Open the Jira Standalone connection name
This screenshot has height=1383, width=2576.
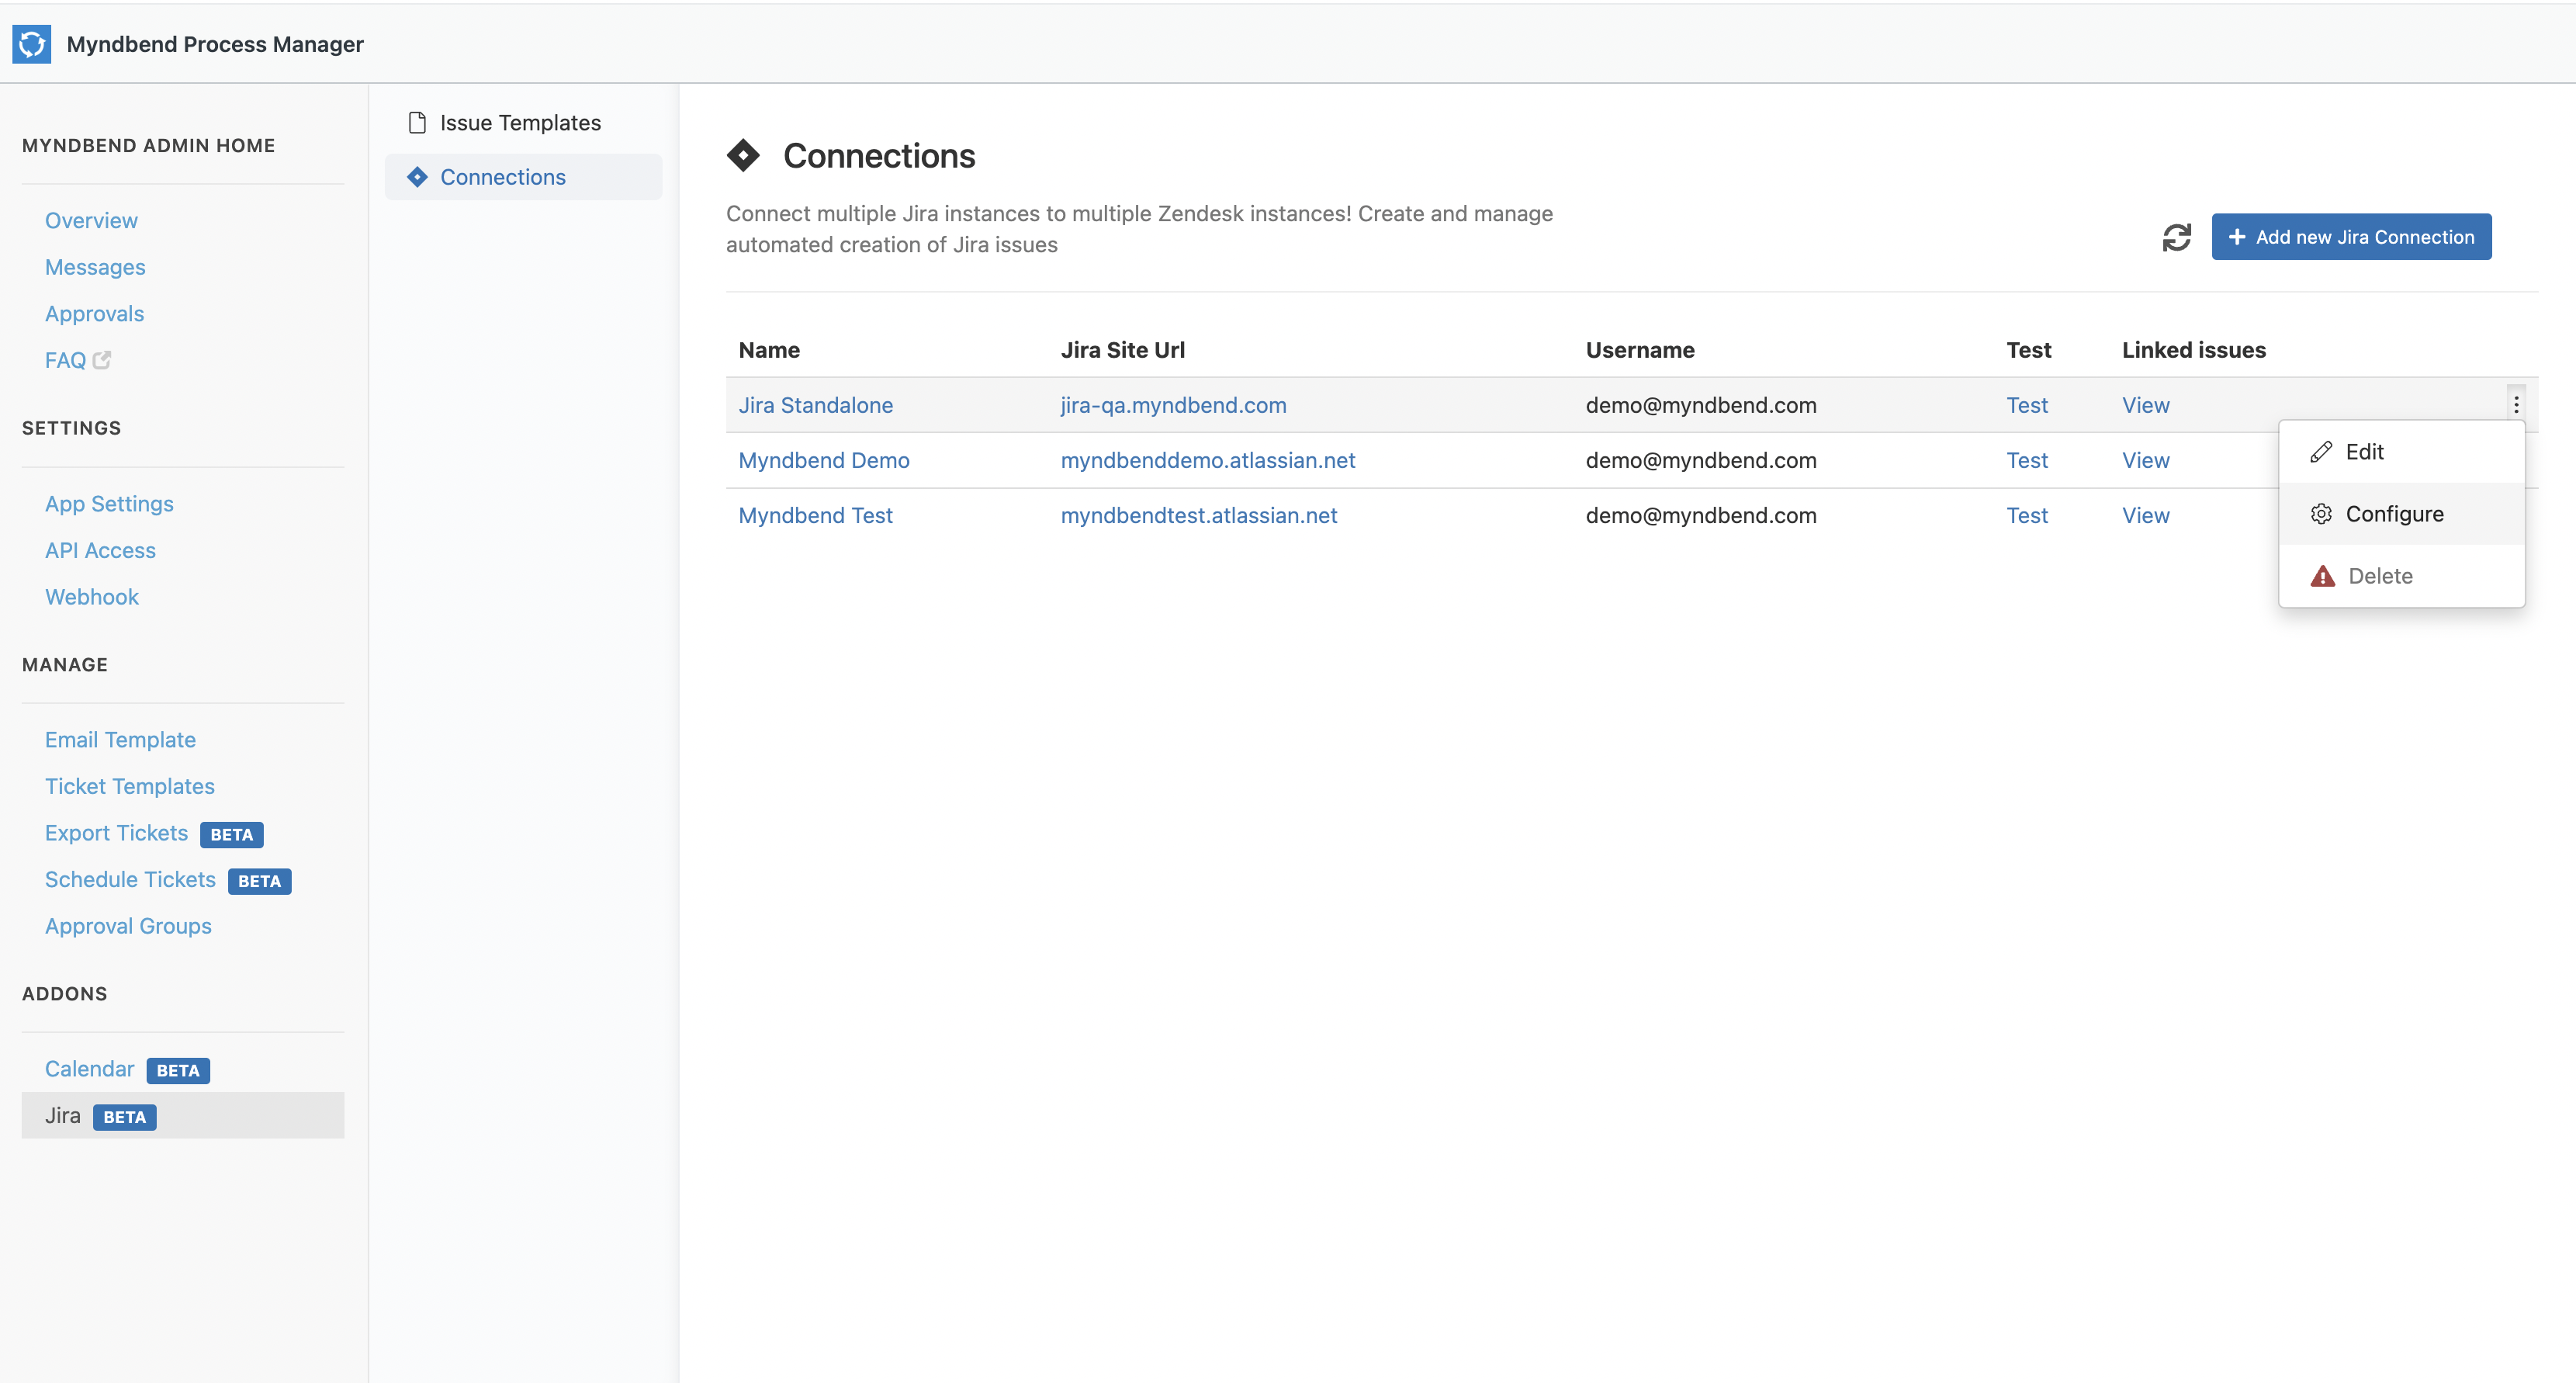pyautogui.click(x=815, y=405)
